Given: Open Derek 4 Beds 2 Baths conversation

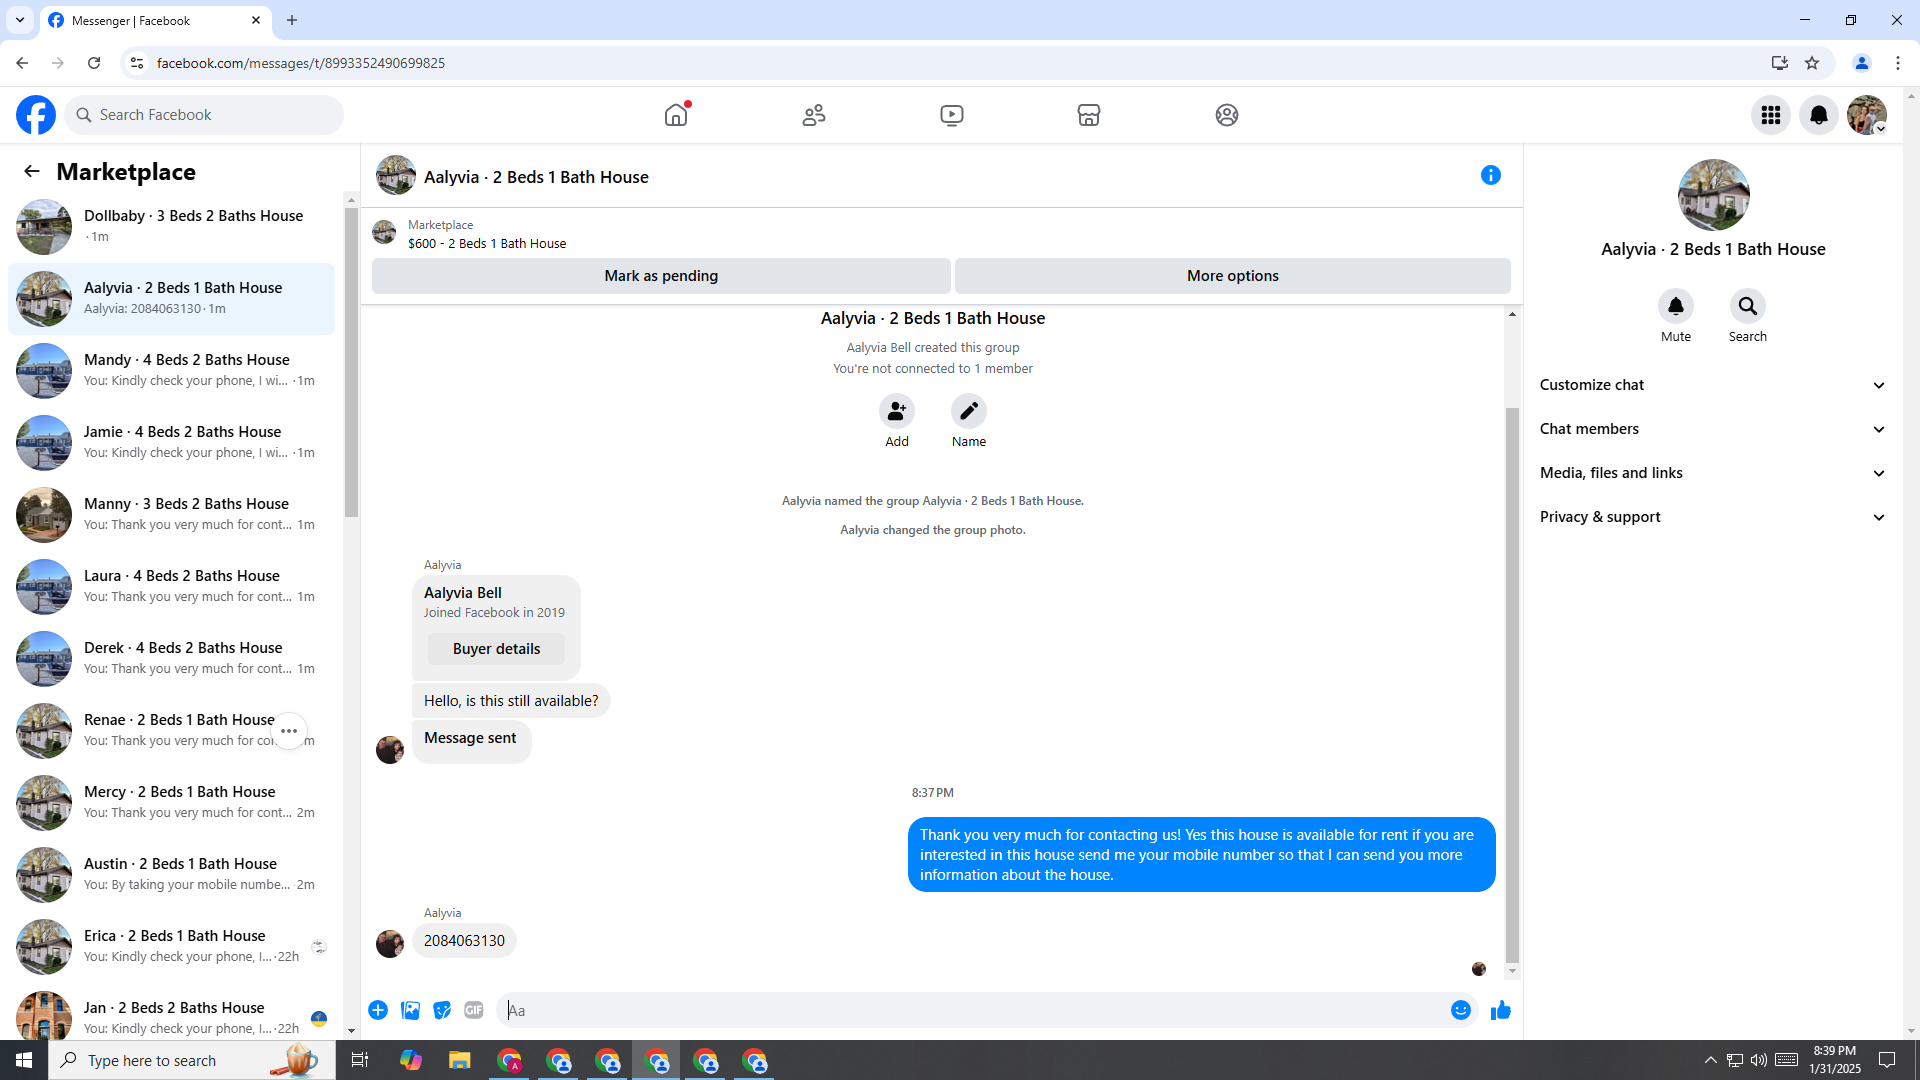Looking at the screenshot, I should (x=172, y=658).
